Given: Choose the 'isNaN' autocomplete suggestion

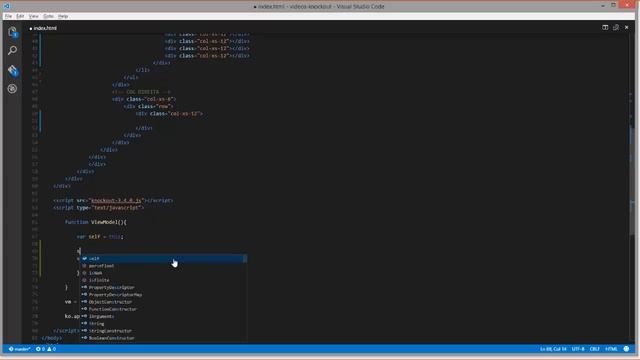Looking at the screenshot, I should pos(163,273).
